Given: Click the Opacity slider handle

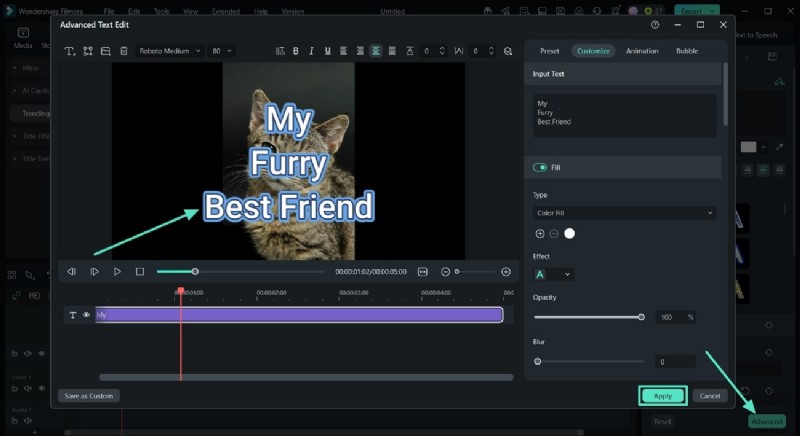Looking at the screenshot, I should pyautogui.click(x=641, y=317).
